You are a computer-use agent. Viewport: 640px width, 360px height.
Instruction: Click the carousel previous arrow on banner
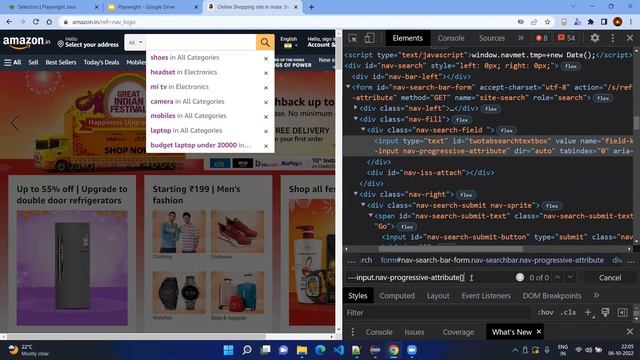tap(16, 123)
